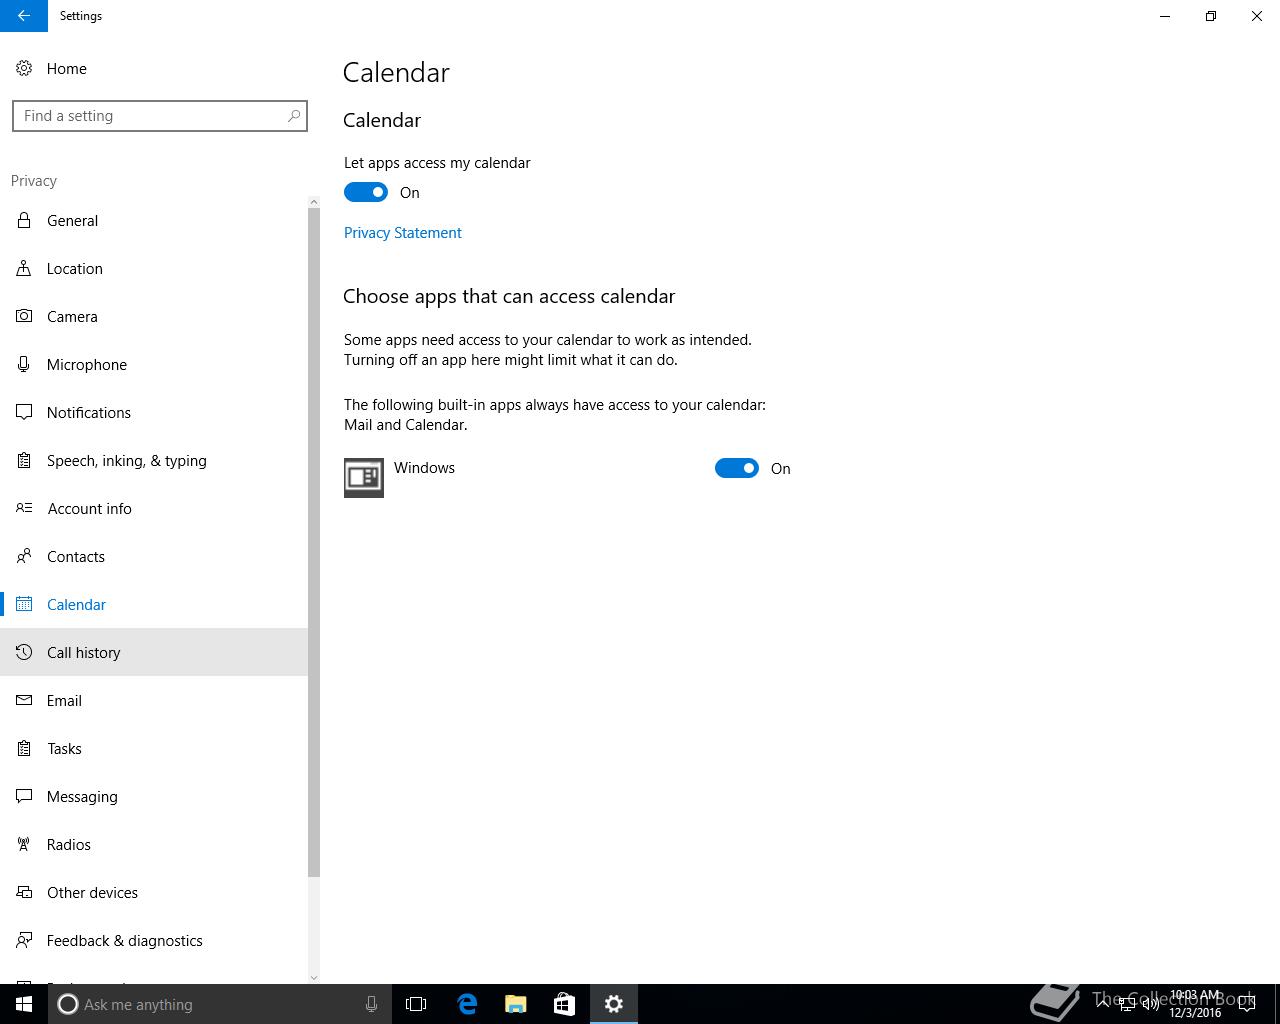Select Other devices in the sidebar
The width and height of the screenshot is (1280, 1024).
click(x=154, y=893)
